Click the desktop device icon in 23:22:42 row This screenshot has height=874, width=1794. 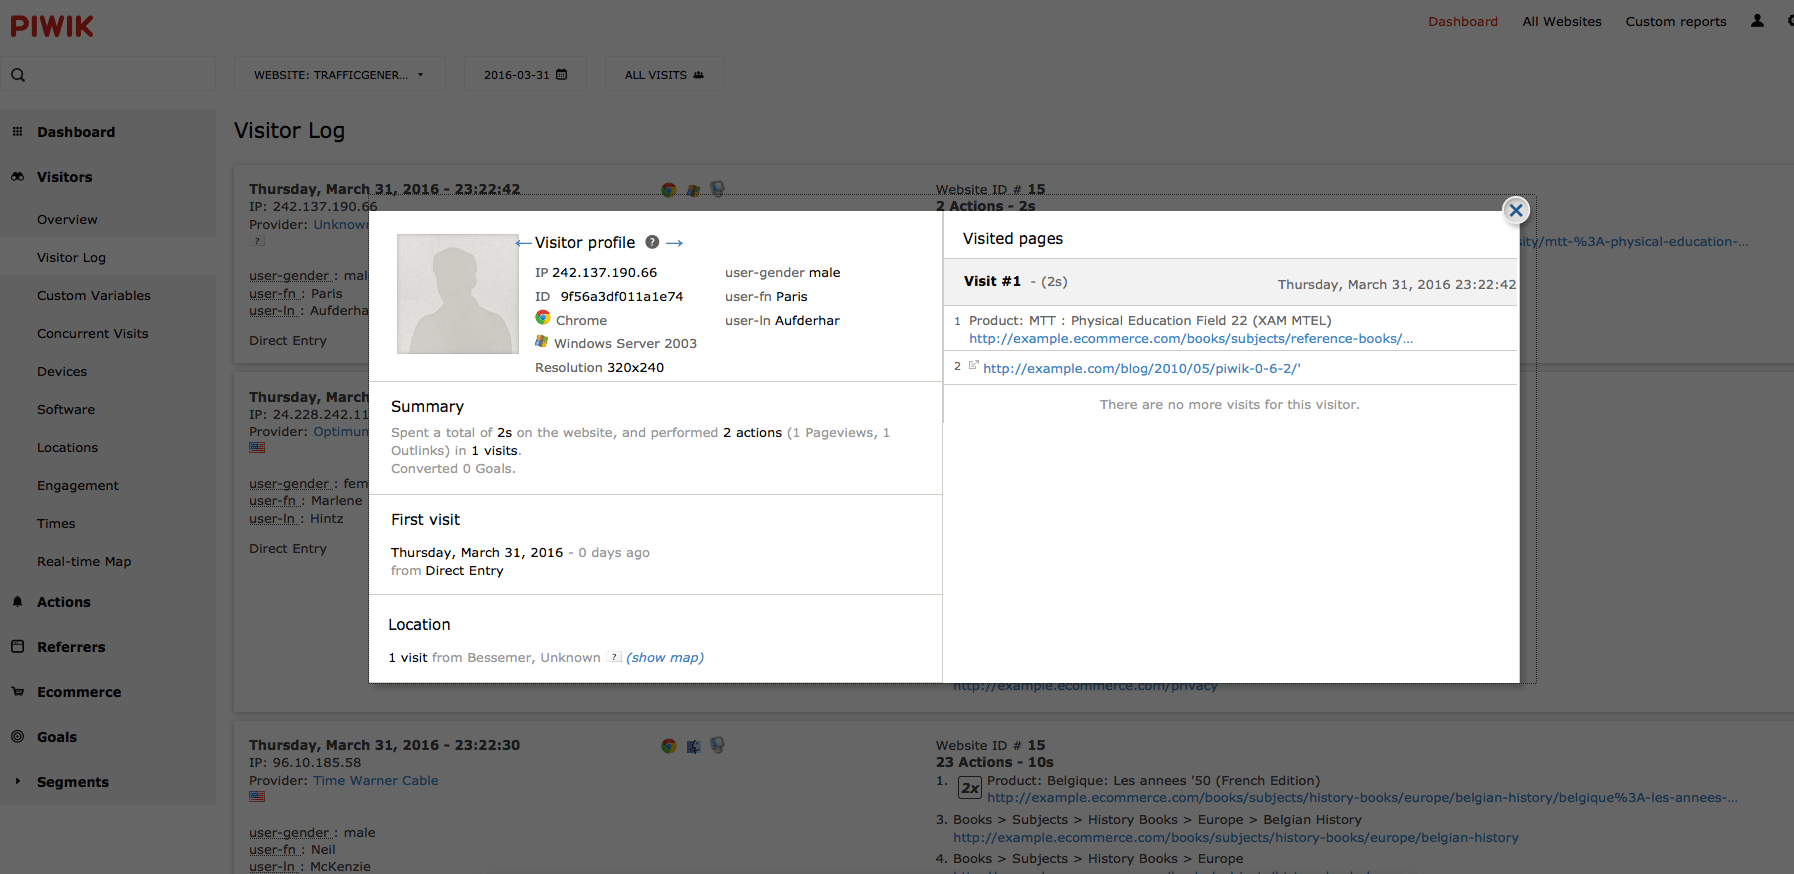(717, 188)
